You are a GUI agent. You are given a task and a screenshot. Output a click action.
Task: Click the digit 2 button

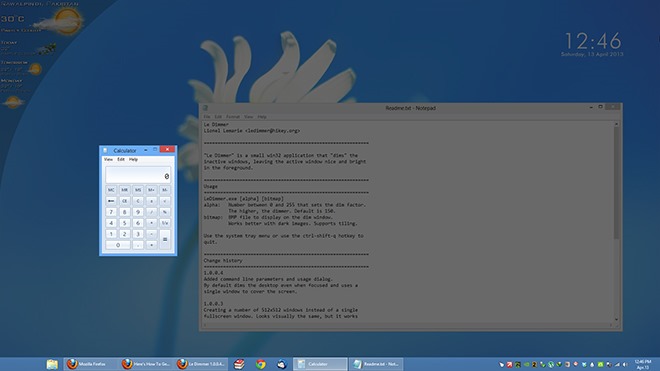125,234
